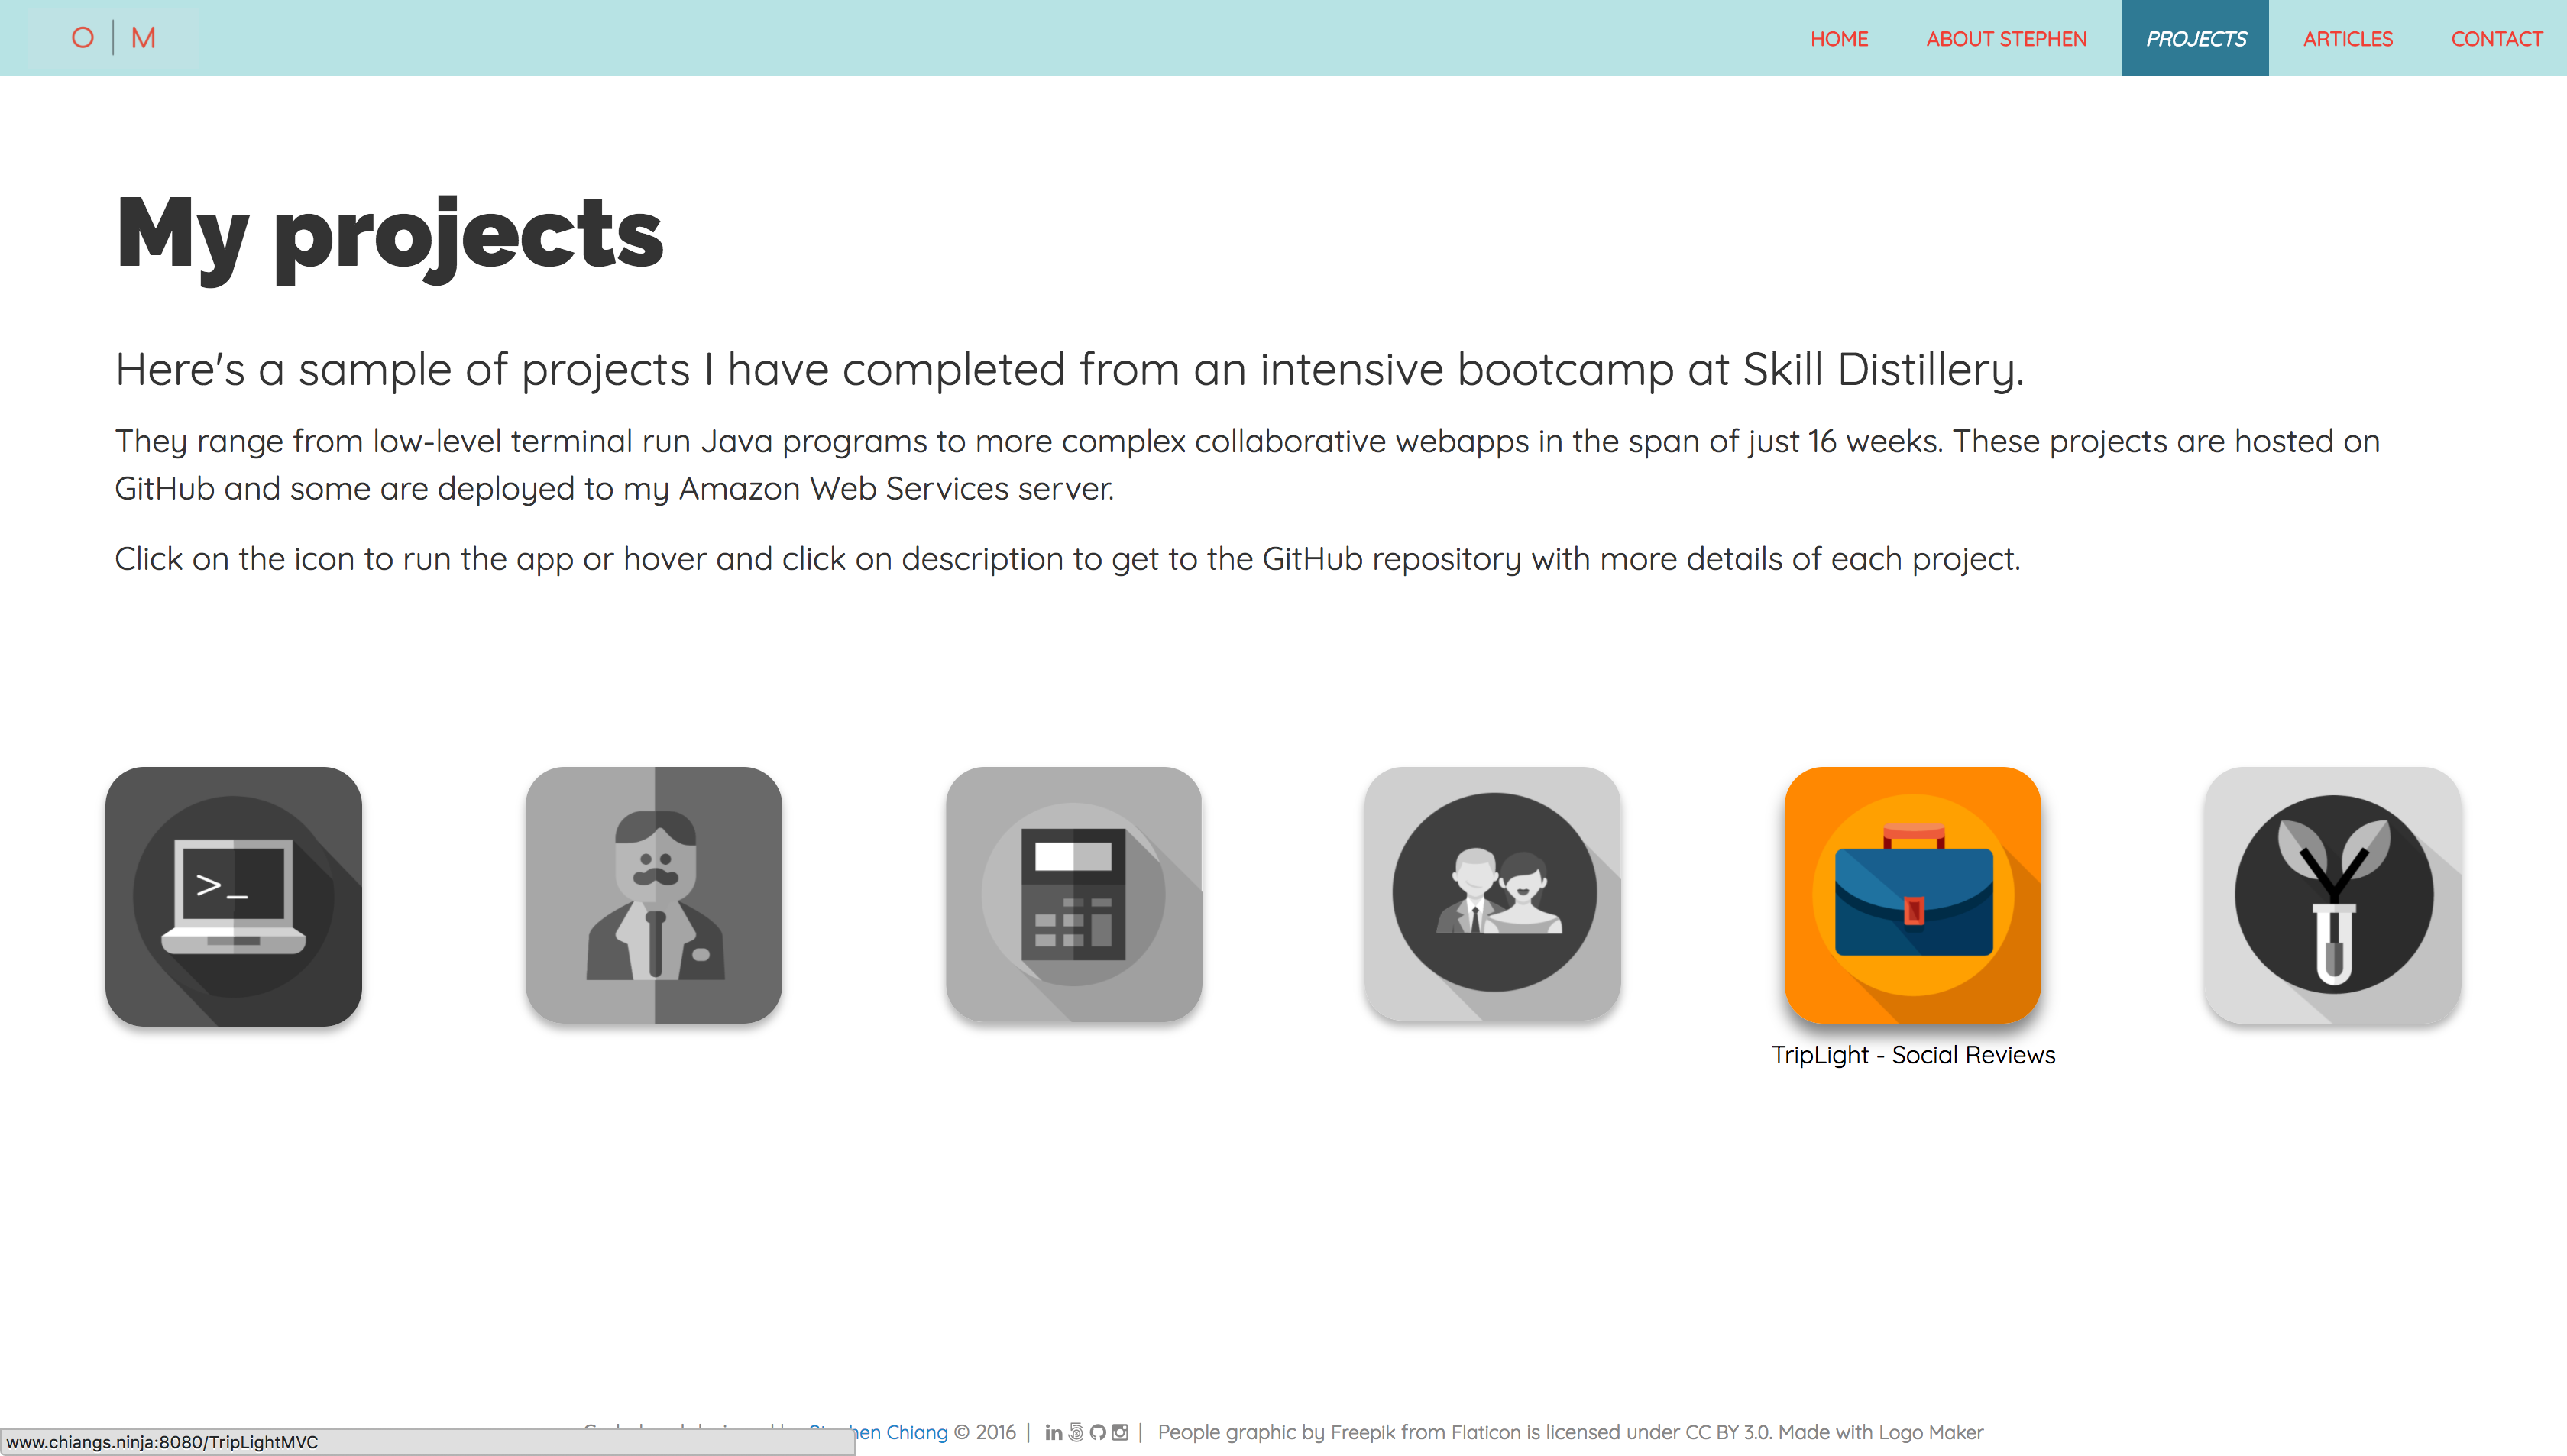Open the plant test tube project icon
Viewport: 2567px width, 1456px height.
coord(2333,895)
